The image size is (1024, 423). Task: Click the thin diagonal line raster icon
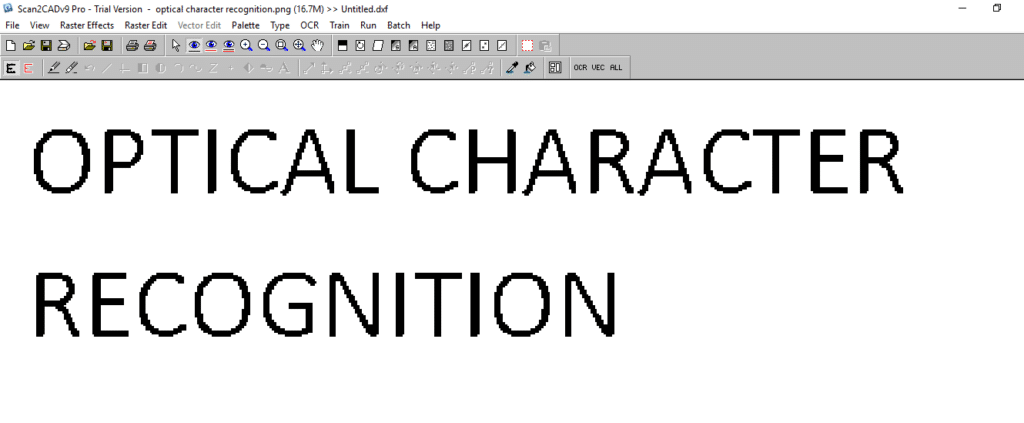[502, 46]
